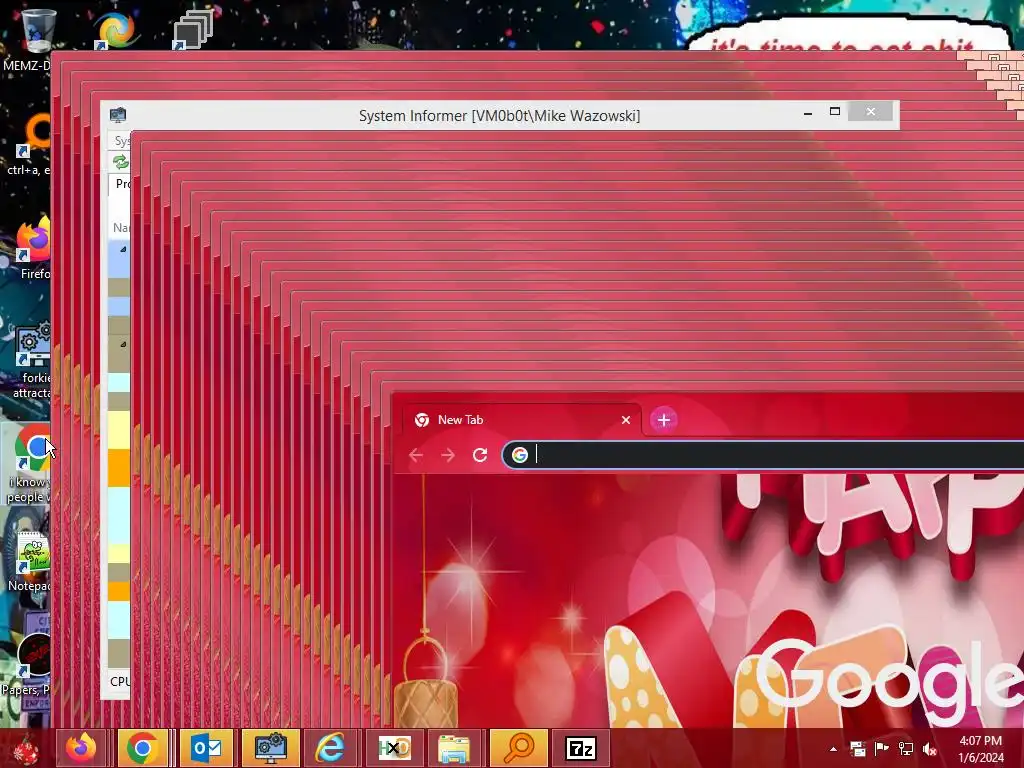Switch to System Informer taskbar icon
1024x768 pixels.
point(270,748)
